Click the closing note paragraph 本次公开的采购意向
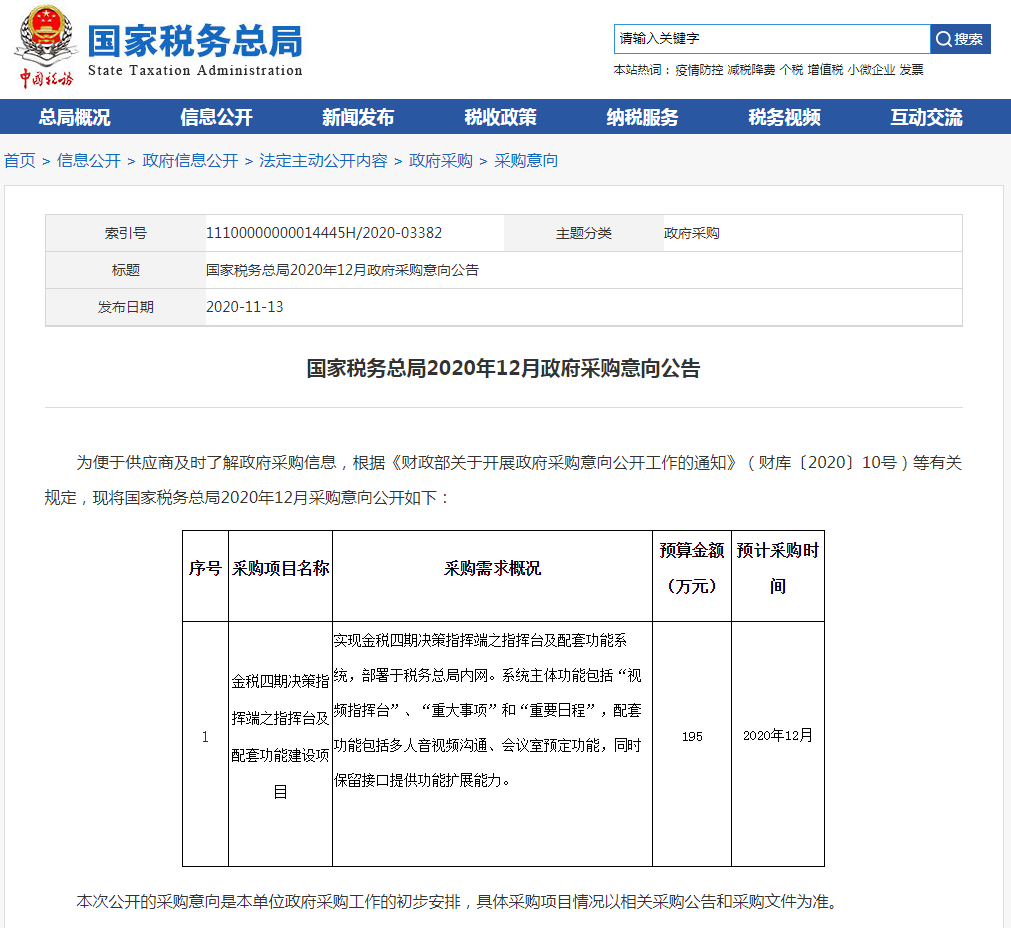 (460, 901)
